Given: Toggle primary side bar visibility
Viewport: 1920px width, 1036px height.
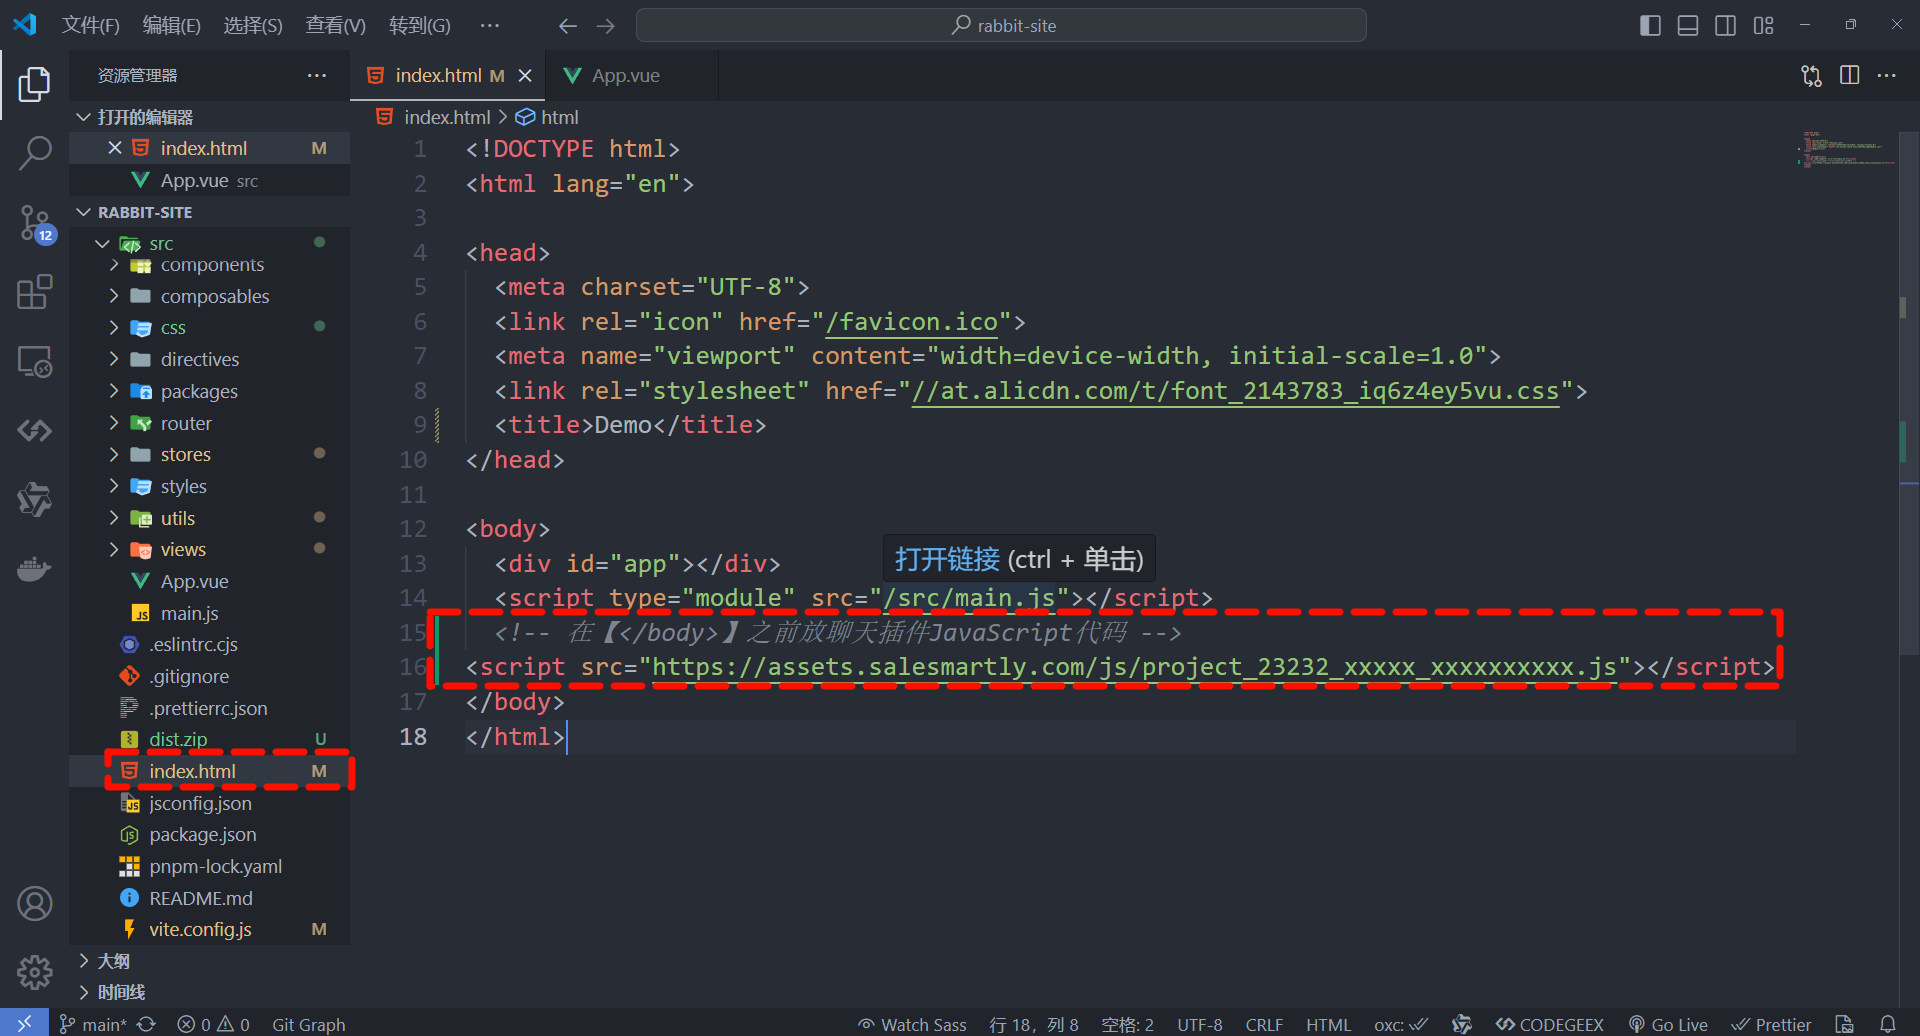Looking at the screenshot, I should [x=1650, y=26].
